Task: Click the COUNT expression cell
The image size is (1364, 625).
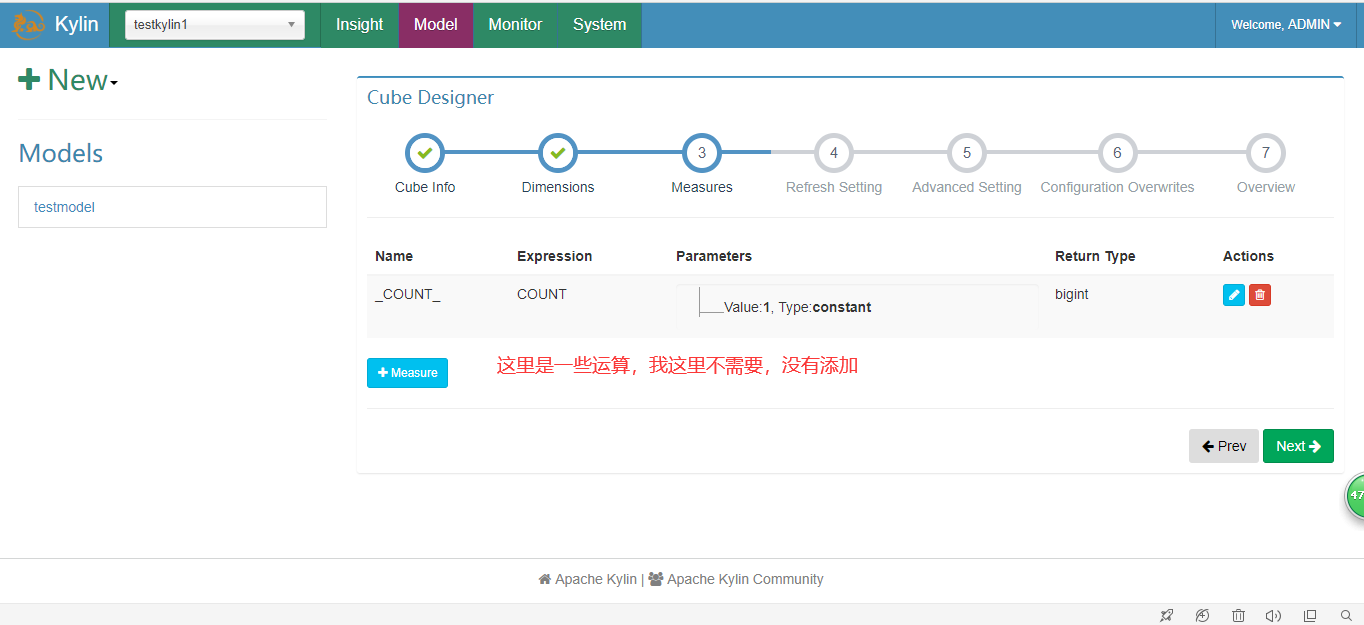Action: (x=542, y=294)
